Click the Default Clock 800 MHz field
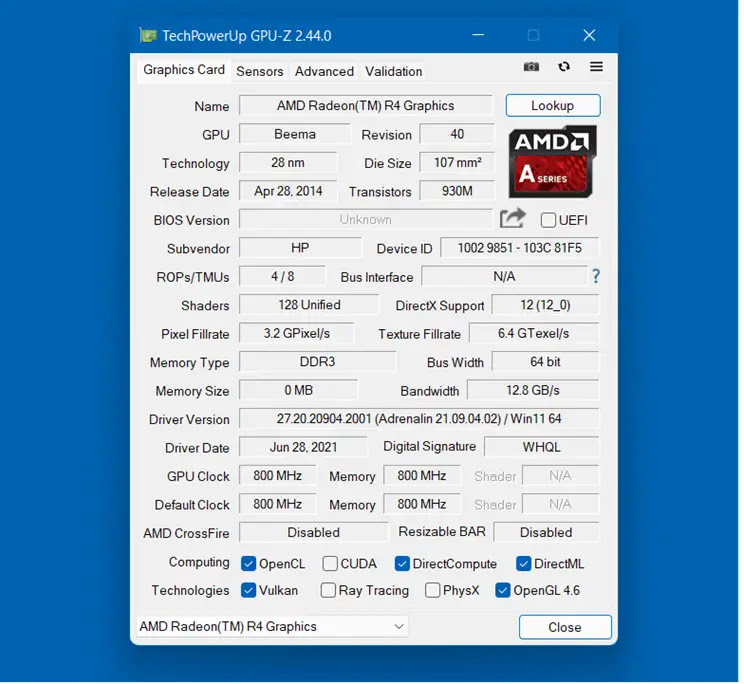Image resolution: width=744 pixels, height=684 pixels. 278,504
